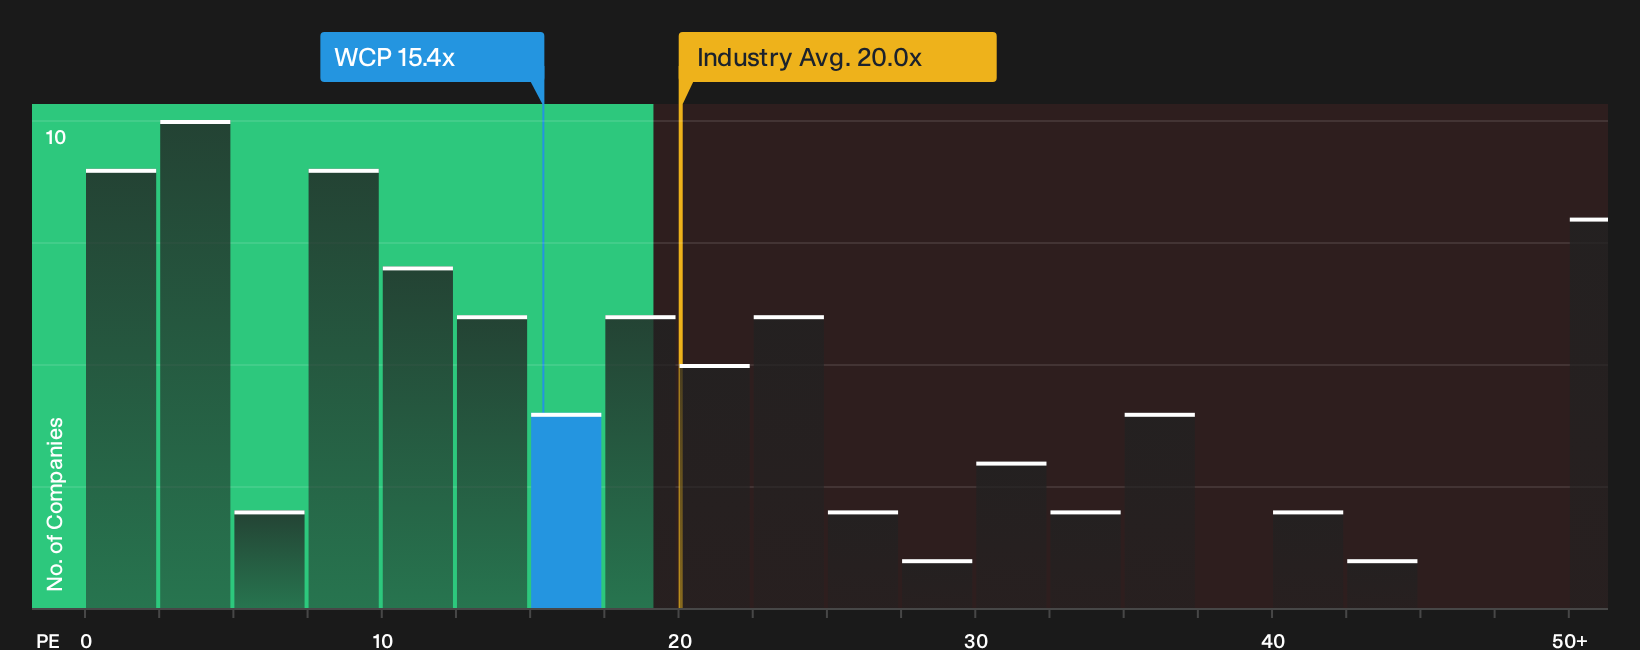The image size is (1640, 650).
Task: Click the short bar at PE 5-7.5
Action: (269, 559)
